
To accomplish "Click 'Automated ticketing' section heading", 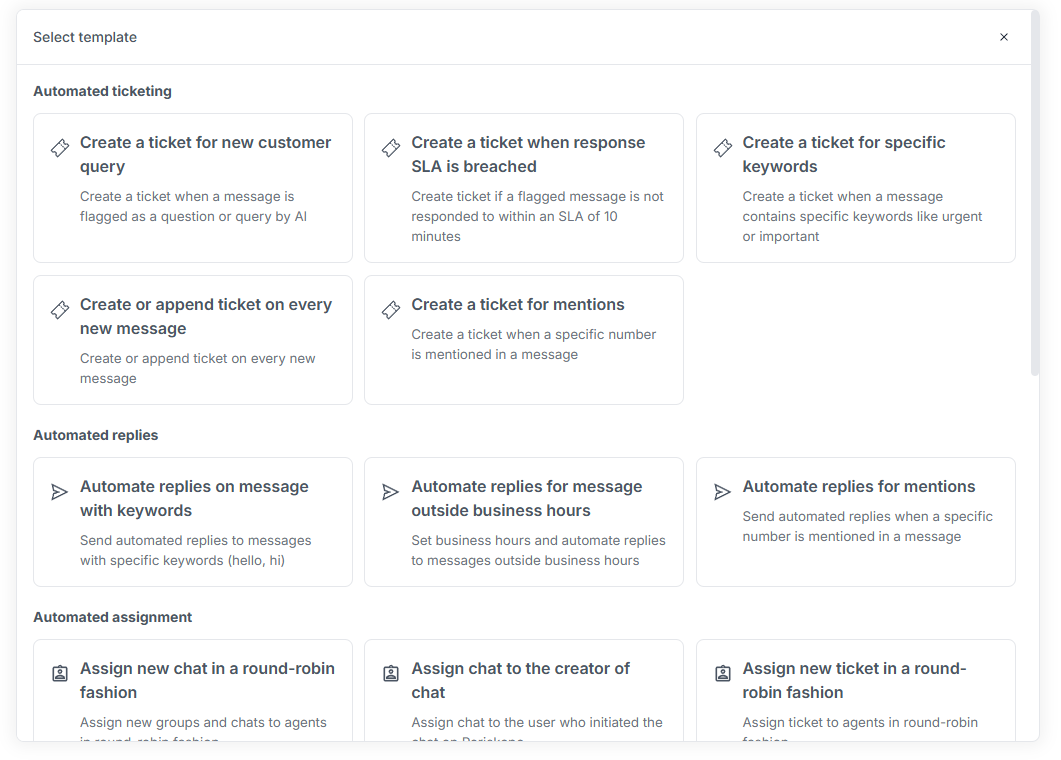I will (102, 91).
